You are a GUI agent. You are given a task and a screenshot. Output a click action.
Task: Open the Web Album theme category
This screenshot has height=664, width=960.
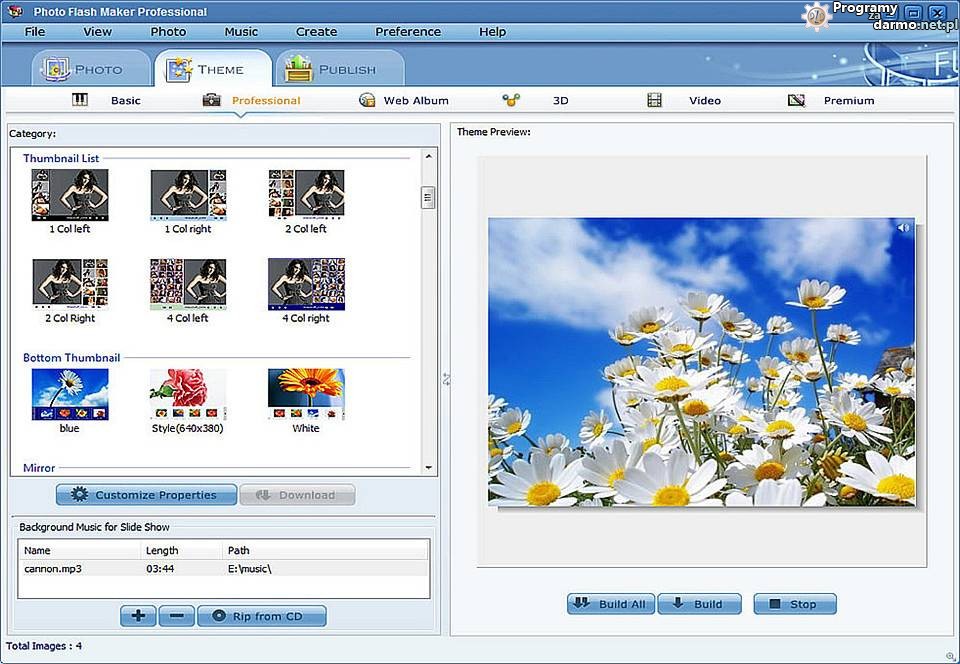point(404,100)
